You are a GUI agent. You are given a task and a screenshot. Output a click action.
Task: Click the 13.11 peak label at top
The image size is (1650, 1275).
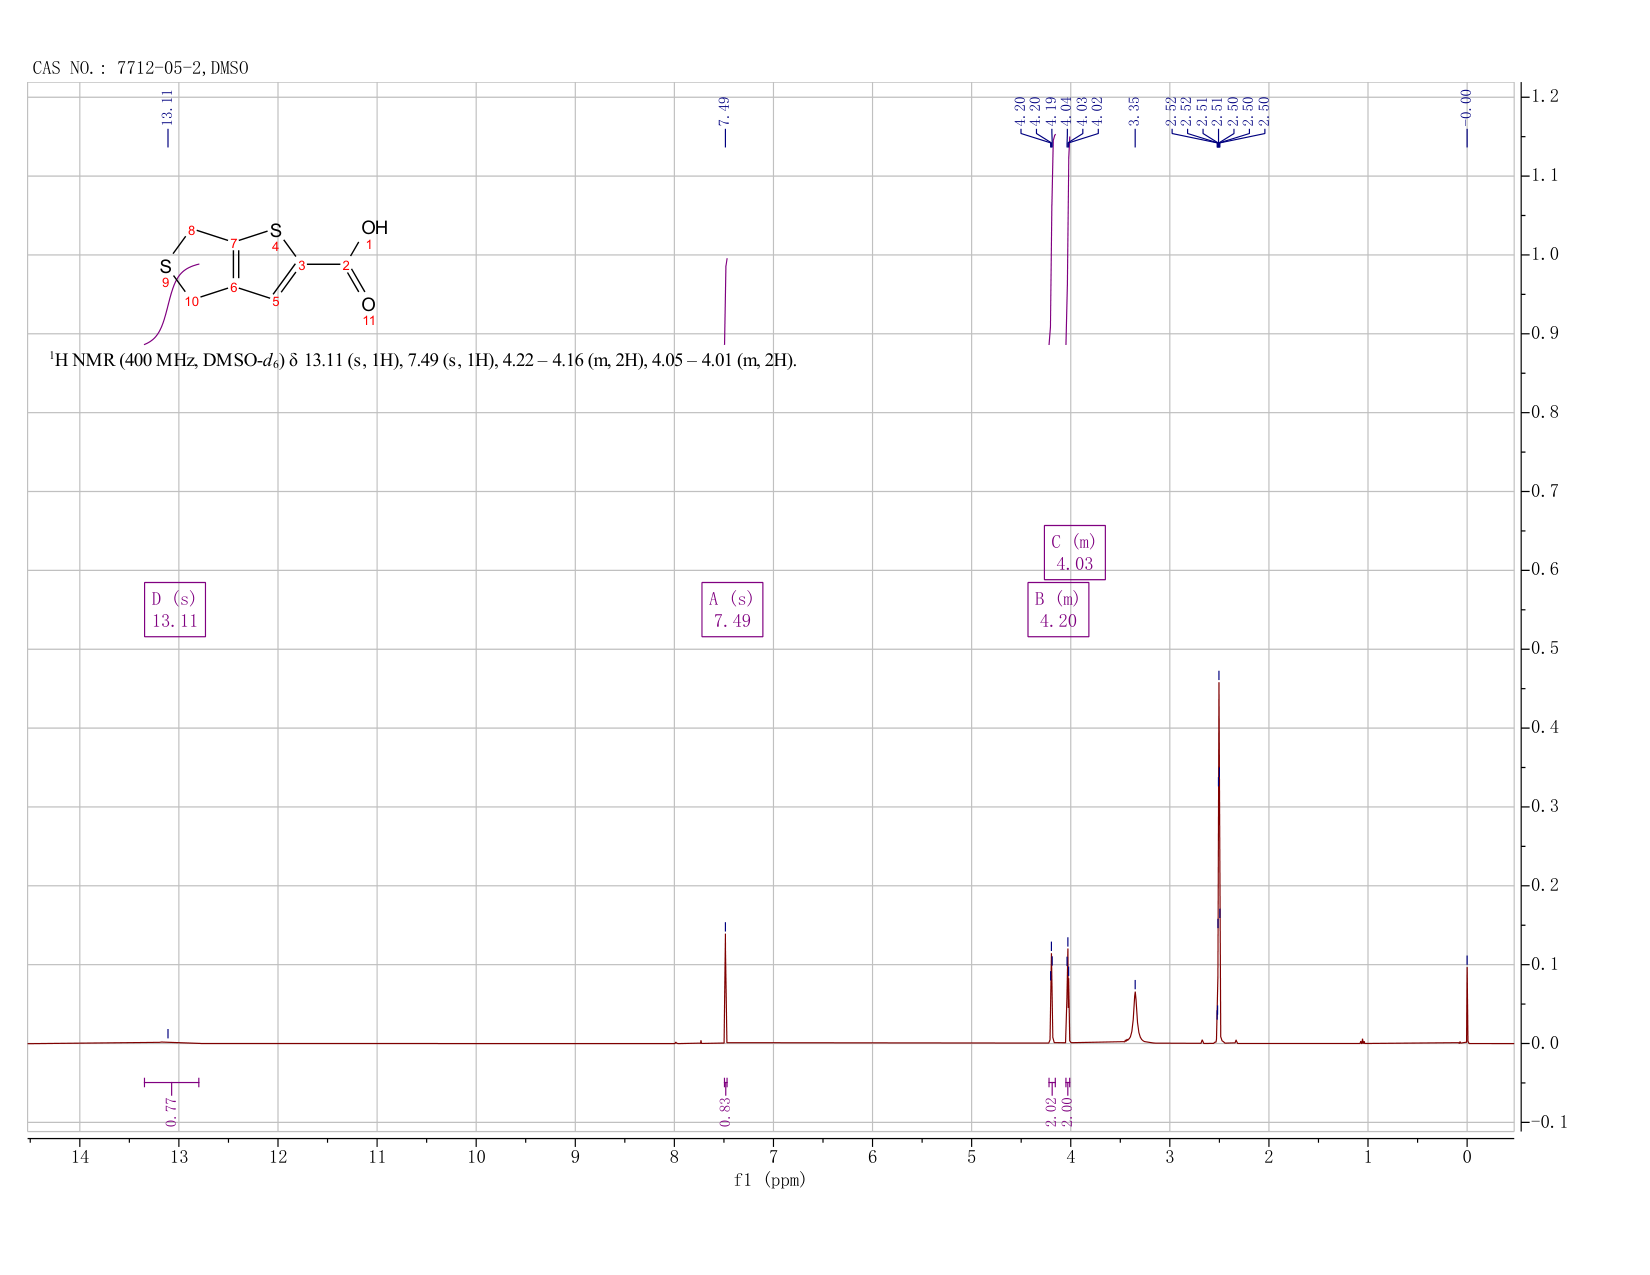168,106
